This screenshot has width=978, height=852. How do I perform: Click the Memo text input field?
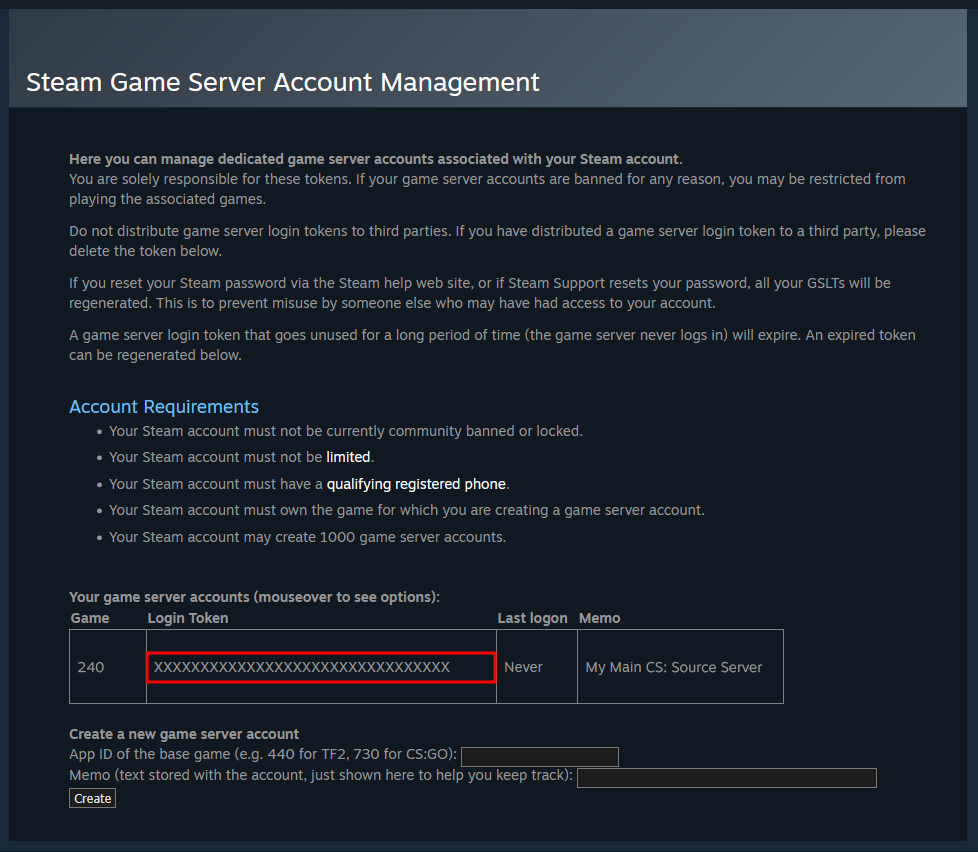click(726, 778)
